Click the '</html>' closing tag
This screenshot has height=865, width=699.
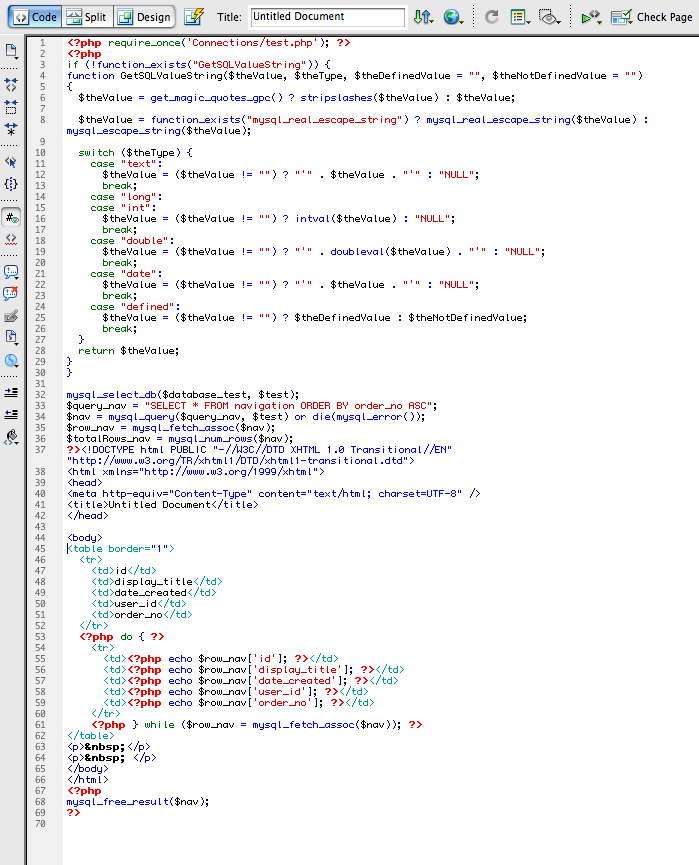[x=88, y=780]
